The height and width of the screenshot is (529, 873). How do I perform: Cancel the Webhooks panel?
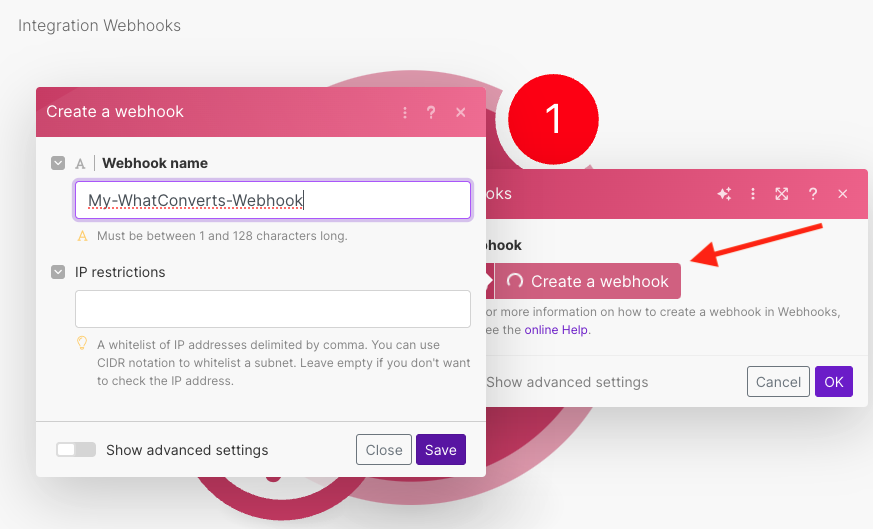click(x=778, y=381)
